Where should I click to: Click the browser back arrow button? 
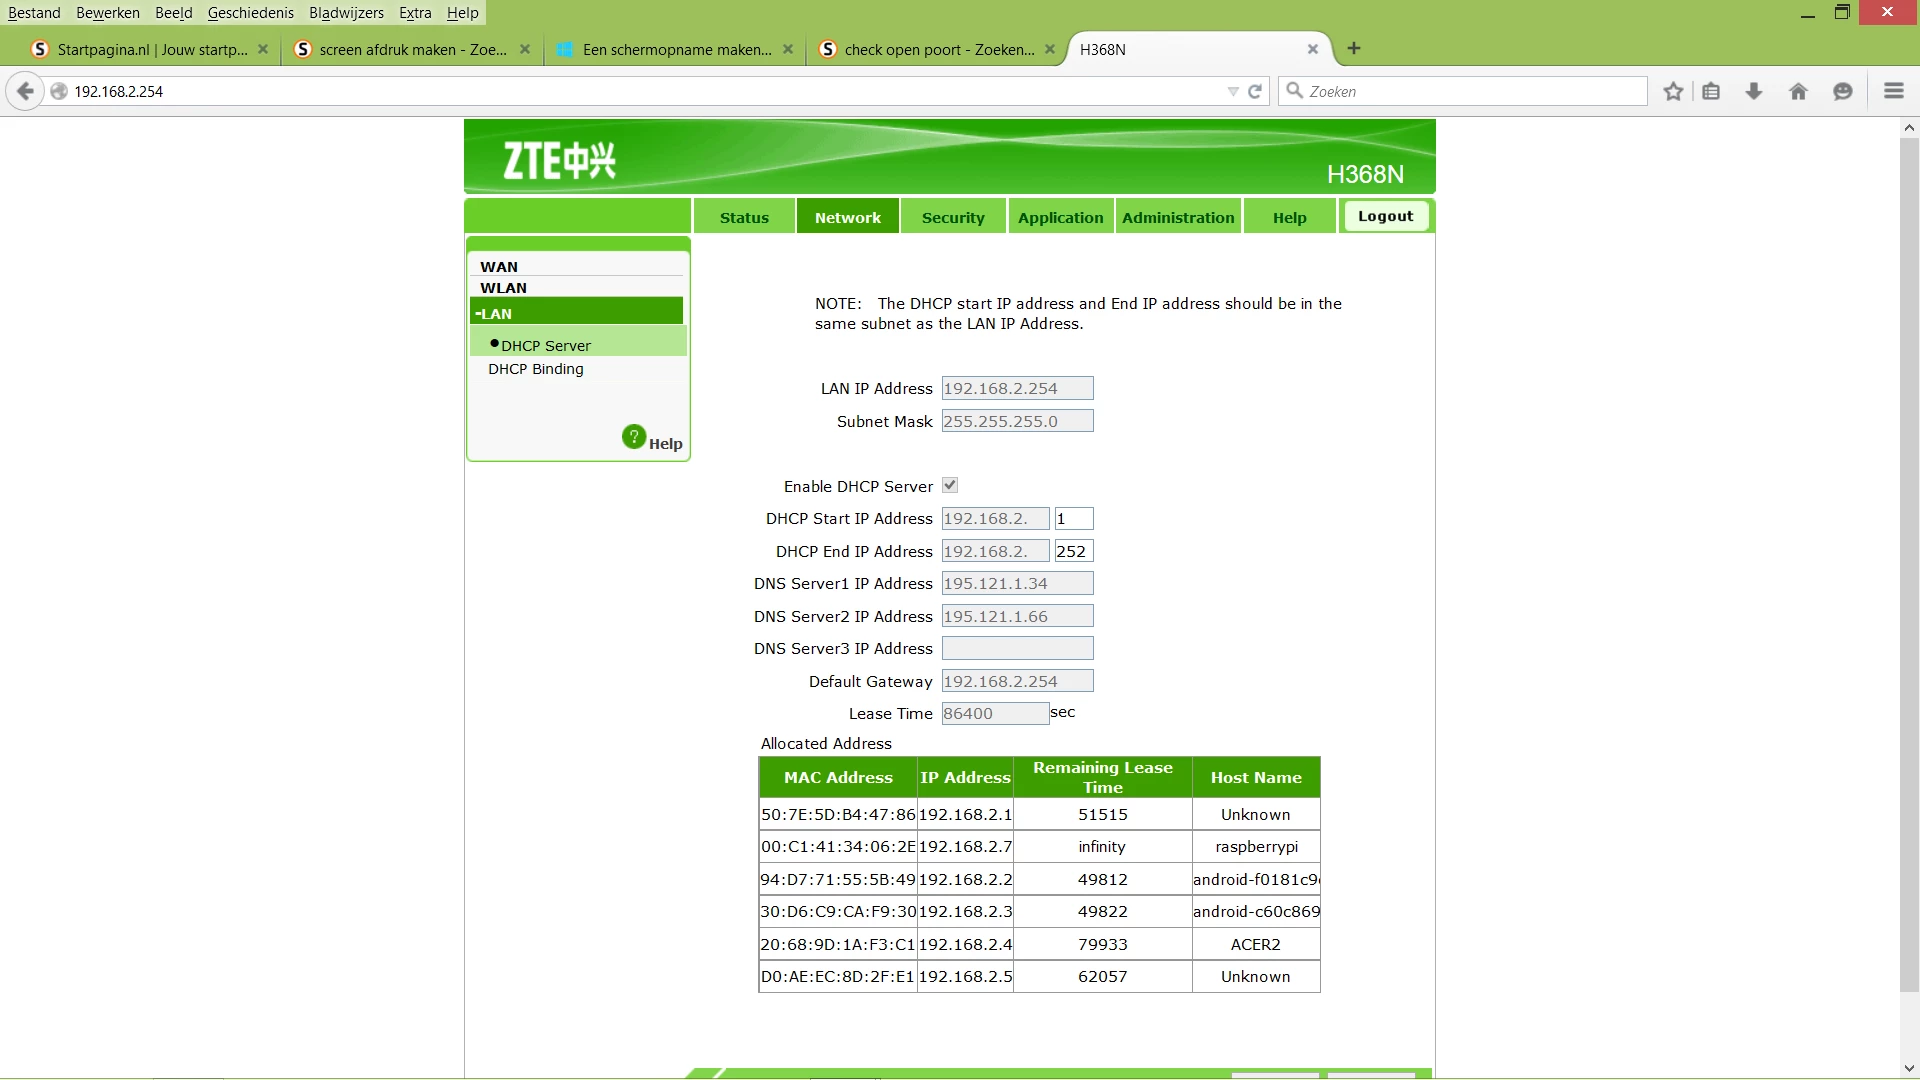click(25, 91)
